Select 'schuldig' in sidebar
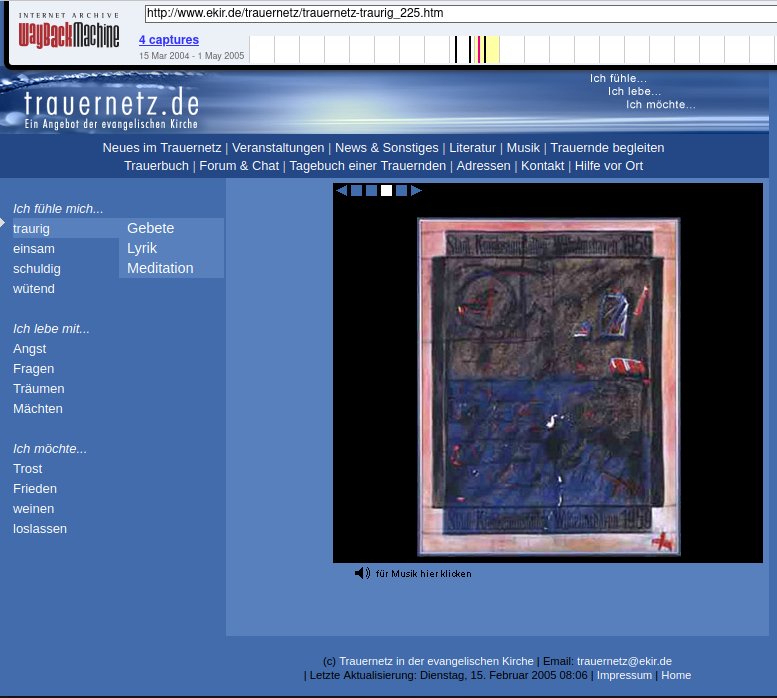Image resolution: width=777 pixels, height=698 pixels. click(x=37, y=268)
